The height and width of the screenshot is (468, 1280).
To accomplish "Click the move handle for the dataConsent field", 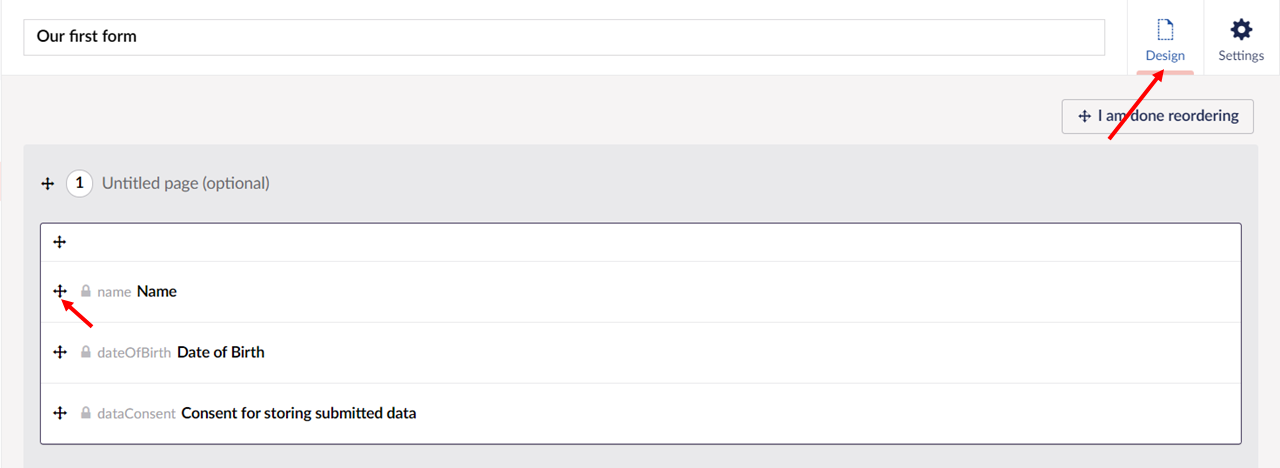I will coord(60,413).
